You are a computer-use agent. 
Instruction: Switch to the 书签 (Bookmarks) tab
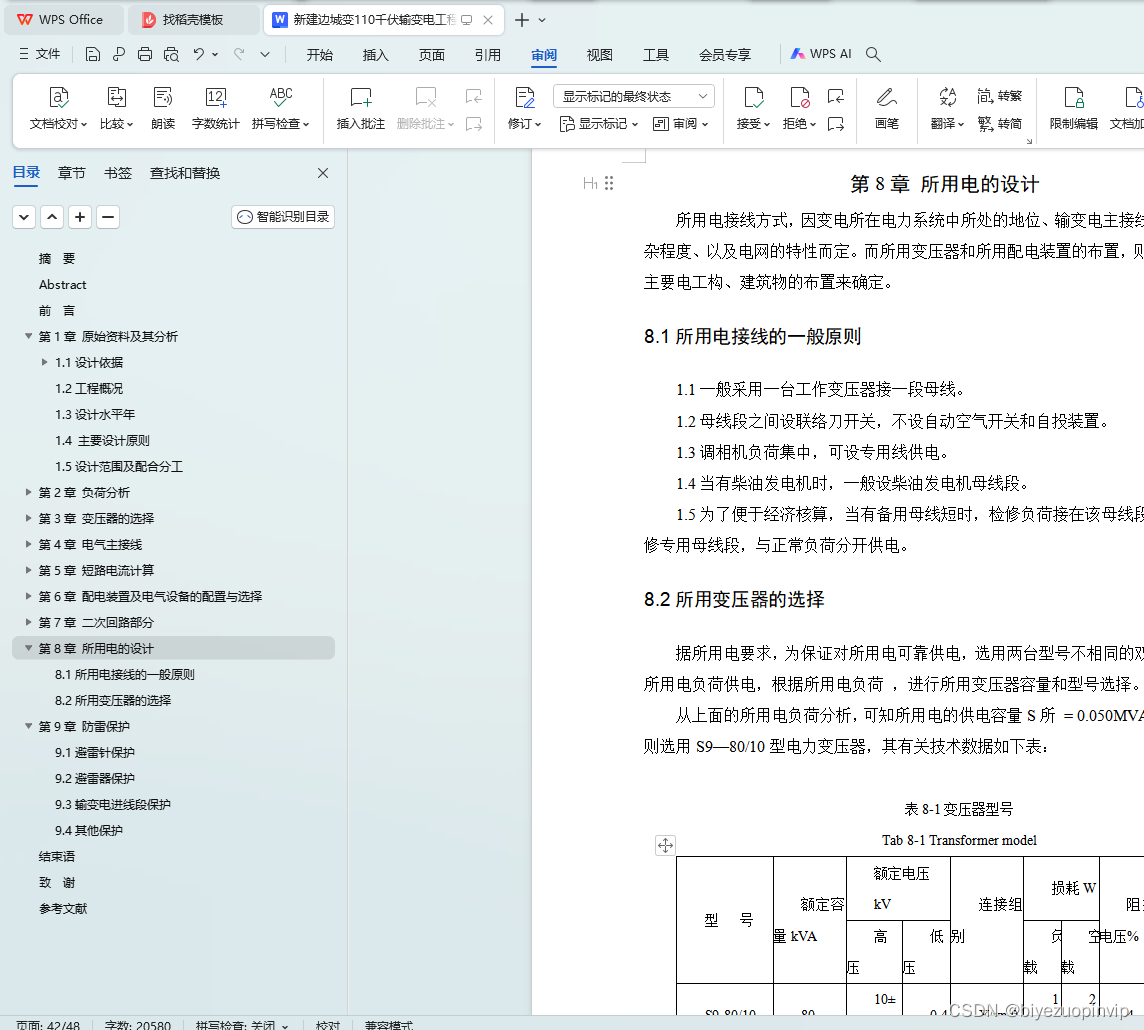point(117,173)
